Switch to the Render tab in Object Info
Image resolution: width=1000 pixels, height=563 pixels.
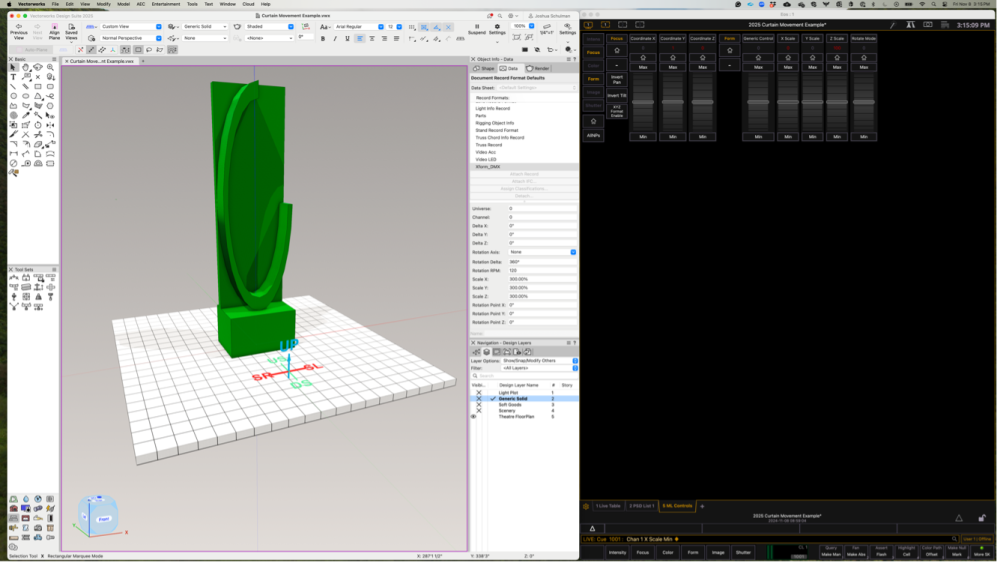(539, 68)
